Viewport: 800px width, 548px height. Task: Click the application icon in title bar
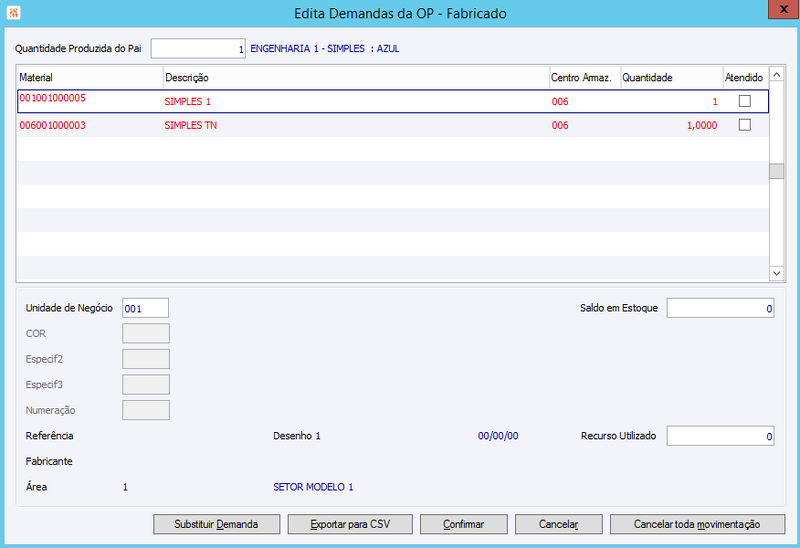click(x=13, y=13)
